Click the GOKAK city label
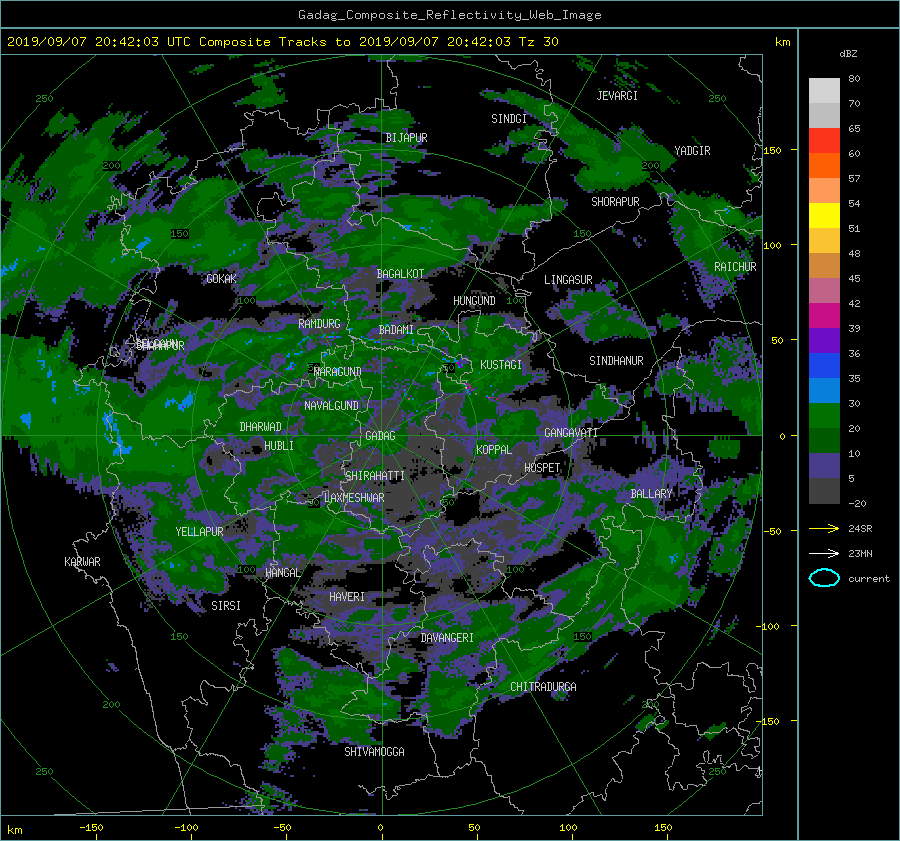Viewport: 900px width, 841px height. pyautogui.click(x=221, y=279)
